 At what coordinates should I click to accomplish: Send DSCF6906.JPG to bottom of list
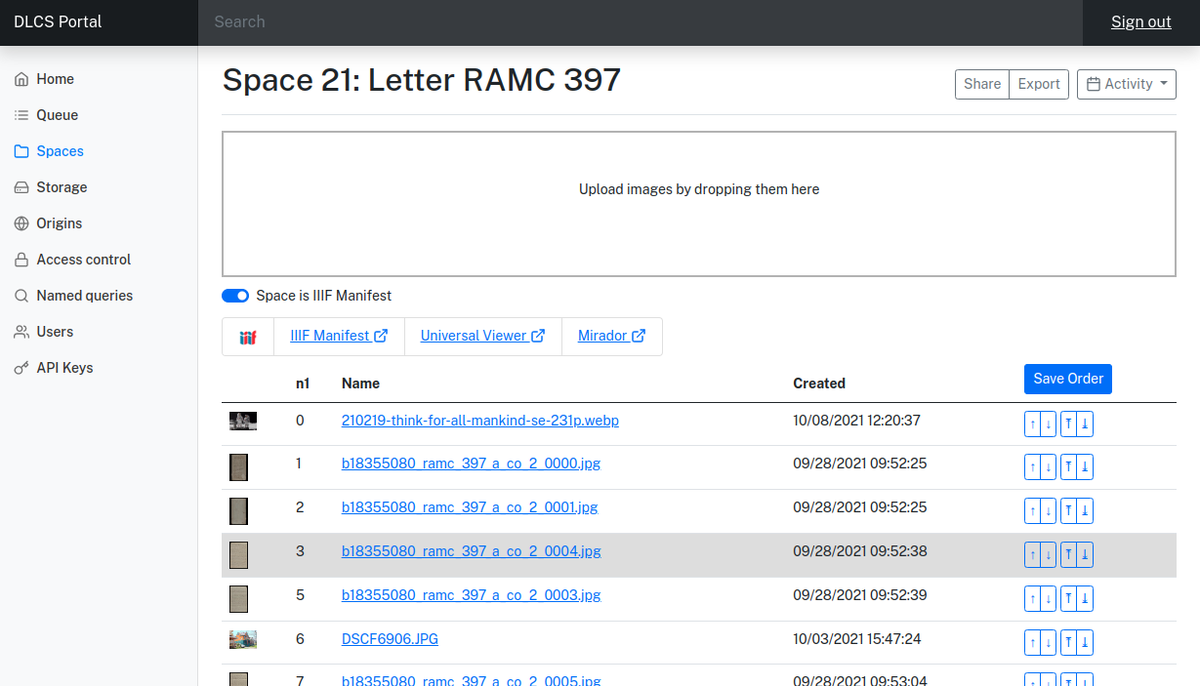click(x=1085, y=643)
